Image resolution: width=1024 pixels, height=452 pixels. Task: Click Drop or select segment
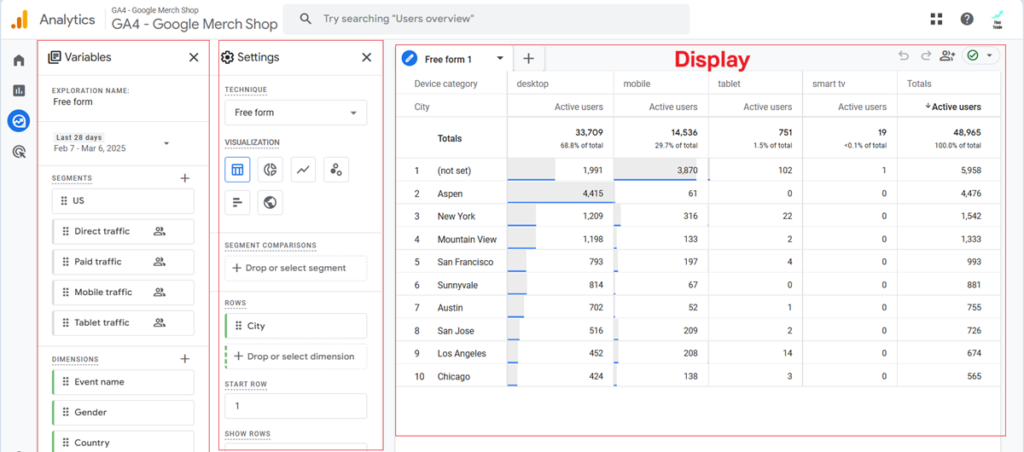[x=296, y=268]
